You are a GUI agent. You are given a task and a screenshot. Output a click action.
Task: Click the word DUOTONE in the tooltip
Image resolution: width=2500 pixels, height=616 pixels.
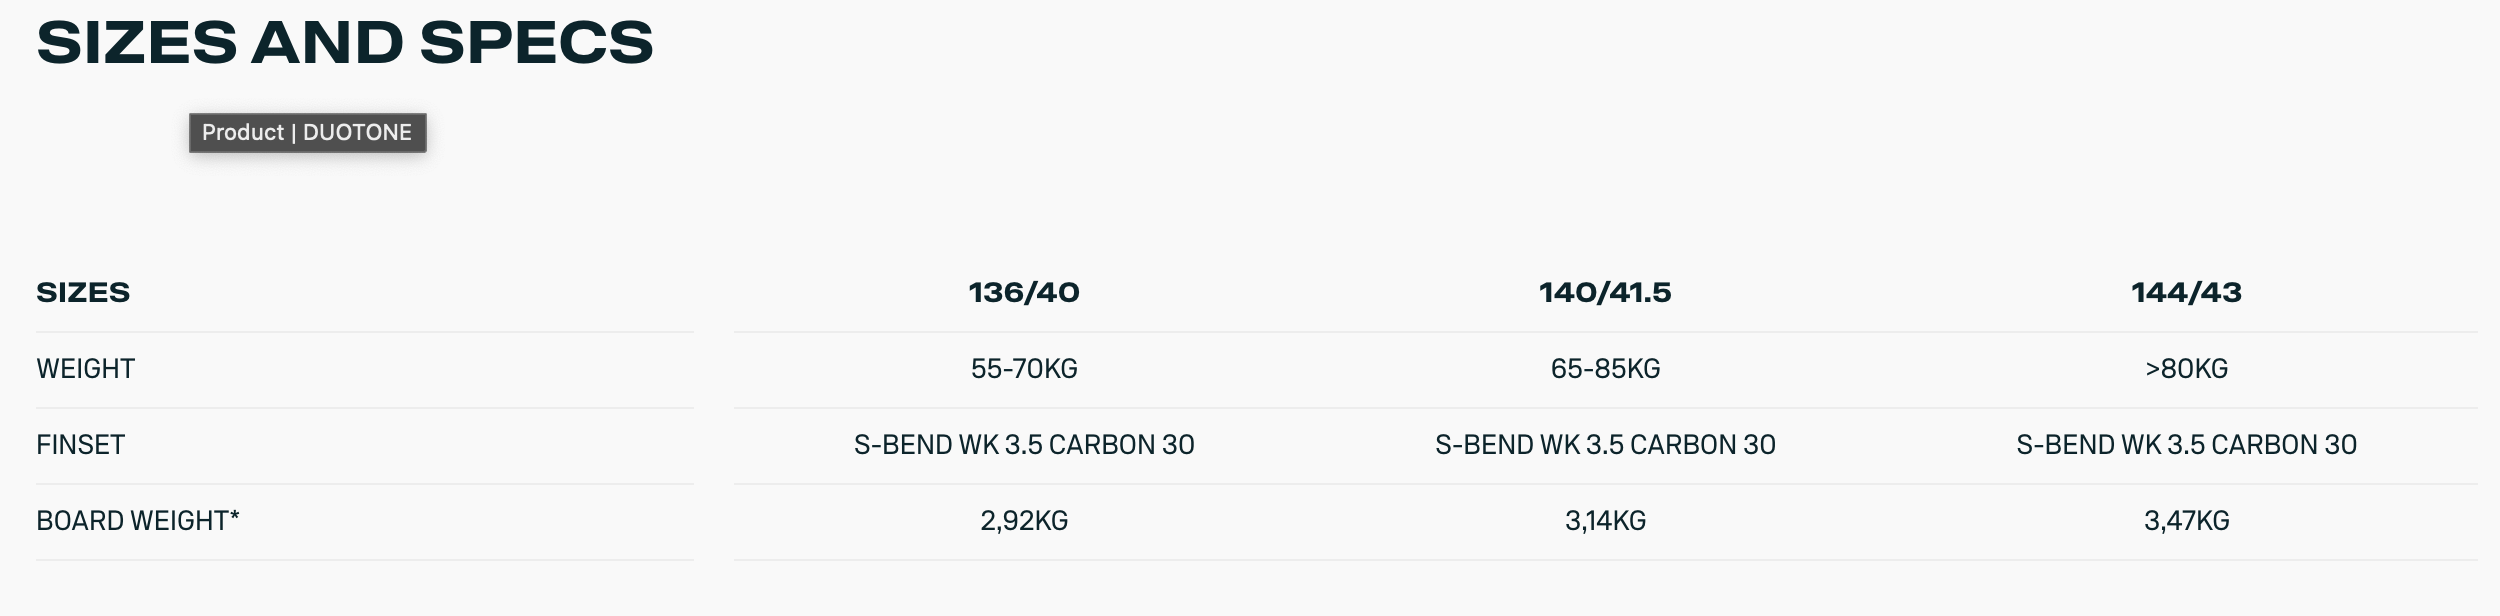(x=357, y=133)
